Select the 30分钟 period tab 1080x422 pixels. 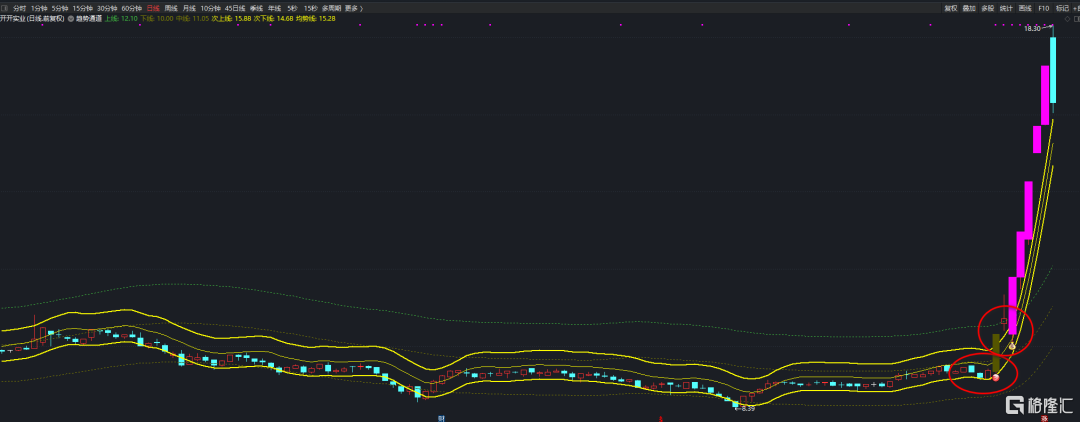point(107,8)
